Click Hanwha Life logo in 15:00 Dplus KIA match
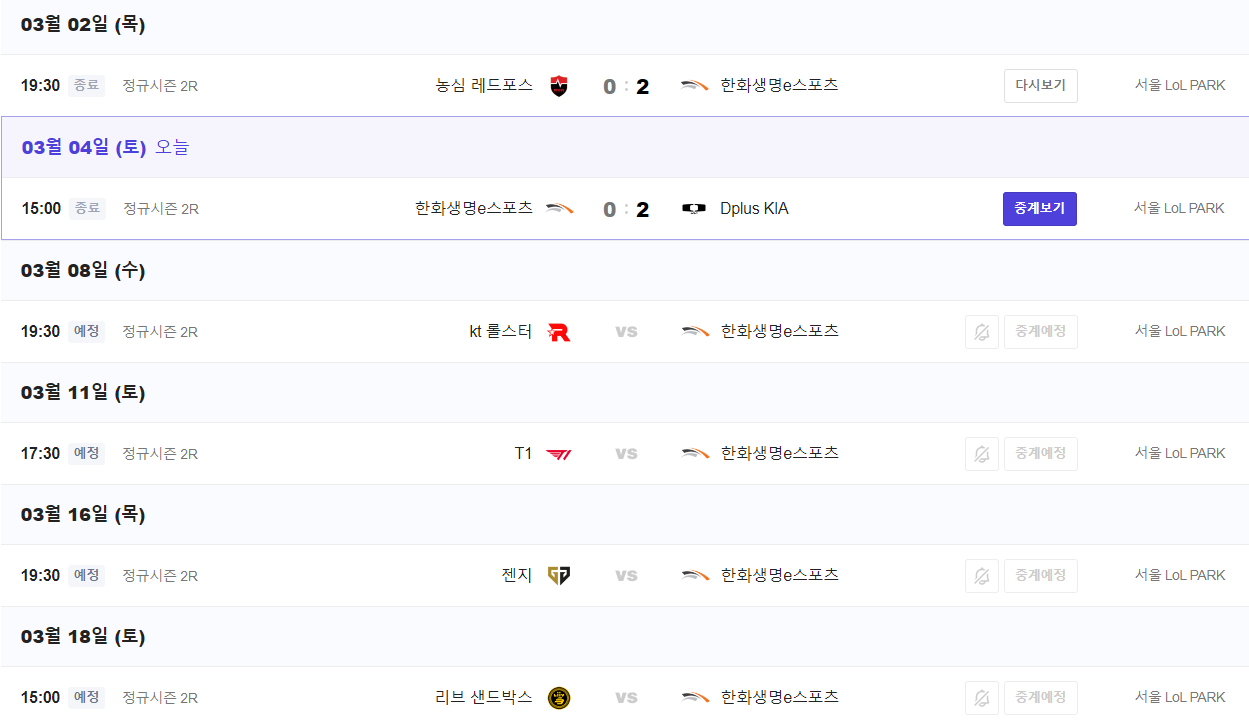Screen dimensions: 1249x723 [x=560, y=209]
